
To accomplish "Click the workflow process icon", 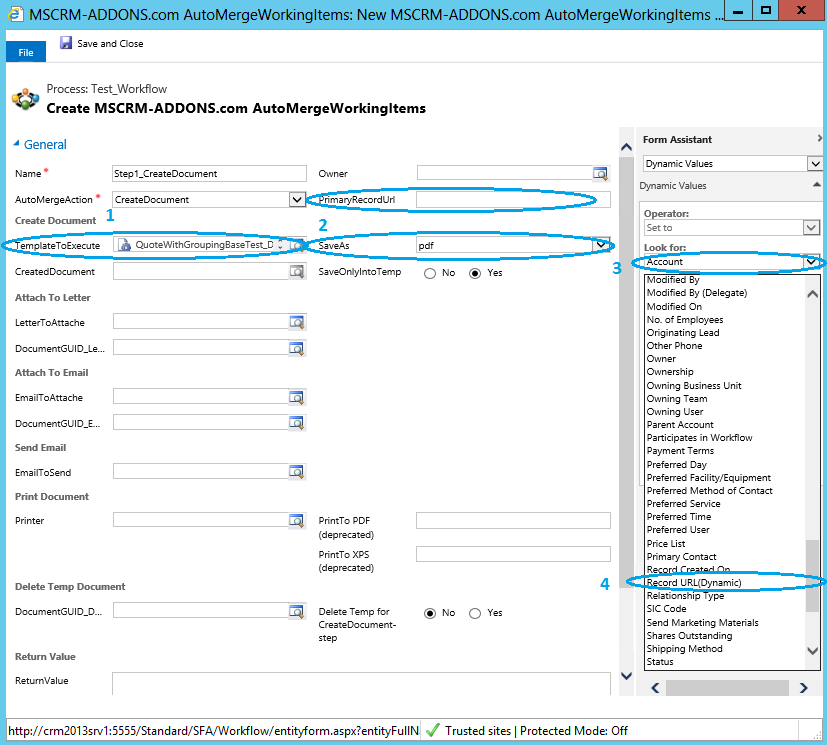I will (25, 99).
